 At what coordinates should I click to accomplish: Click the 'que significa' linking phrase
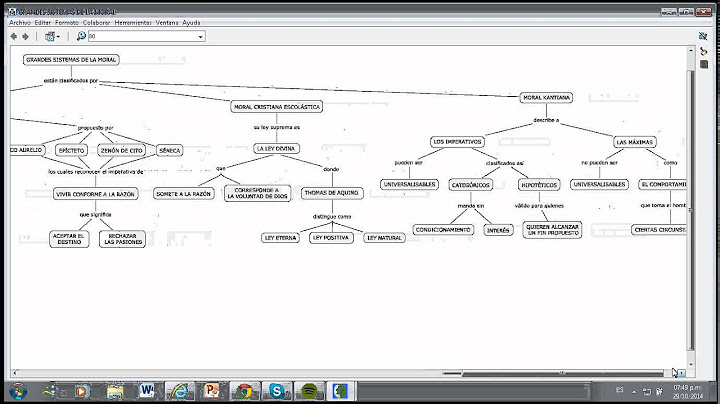pos(95,214)
